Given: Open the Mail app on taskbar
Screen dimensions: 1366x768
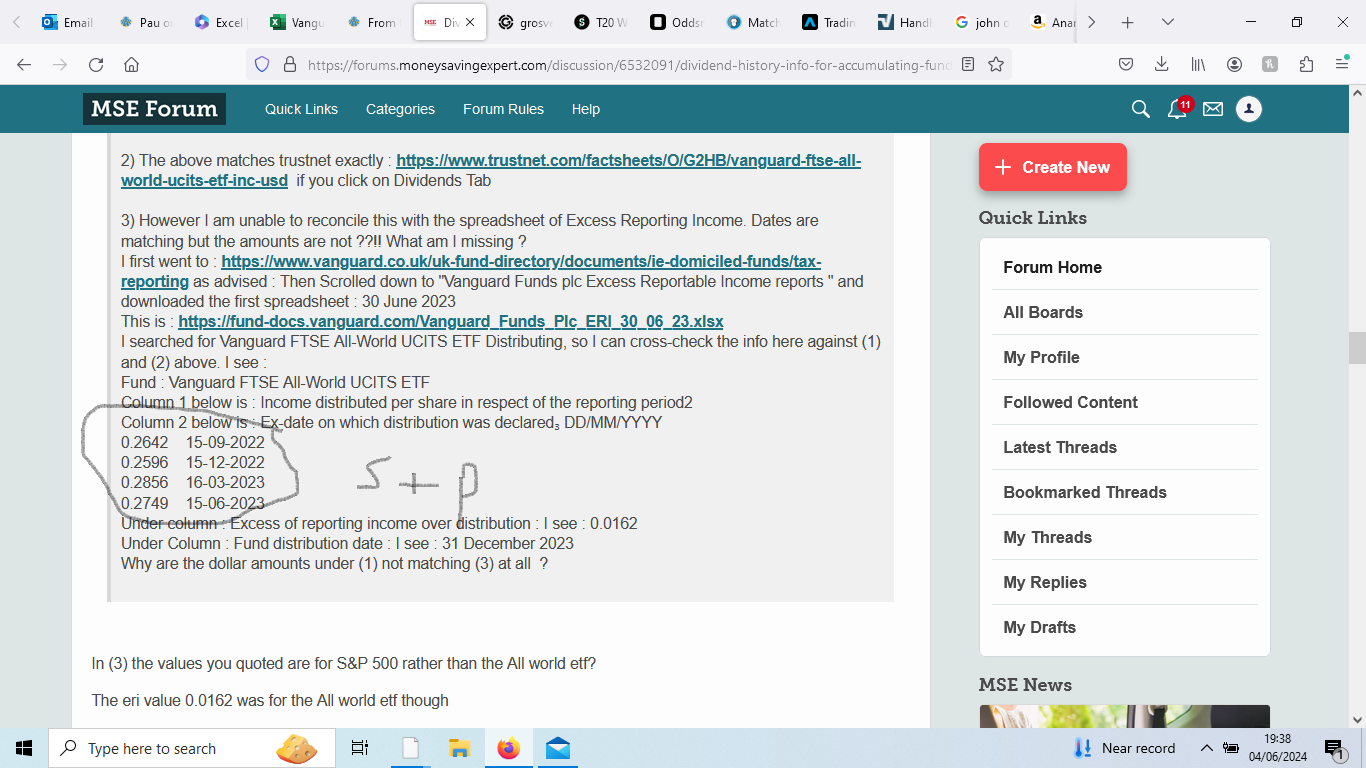Looking at the screenshot, I should click(x=557, y=748).
